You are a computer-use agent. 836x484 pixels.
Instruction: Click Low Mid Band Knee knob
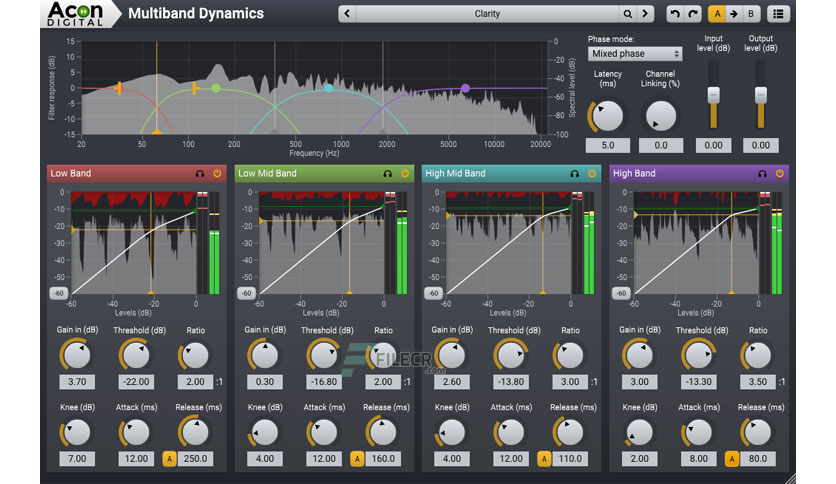[265, 432]
